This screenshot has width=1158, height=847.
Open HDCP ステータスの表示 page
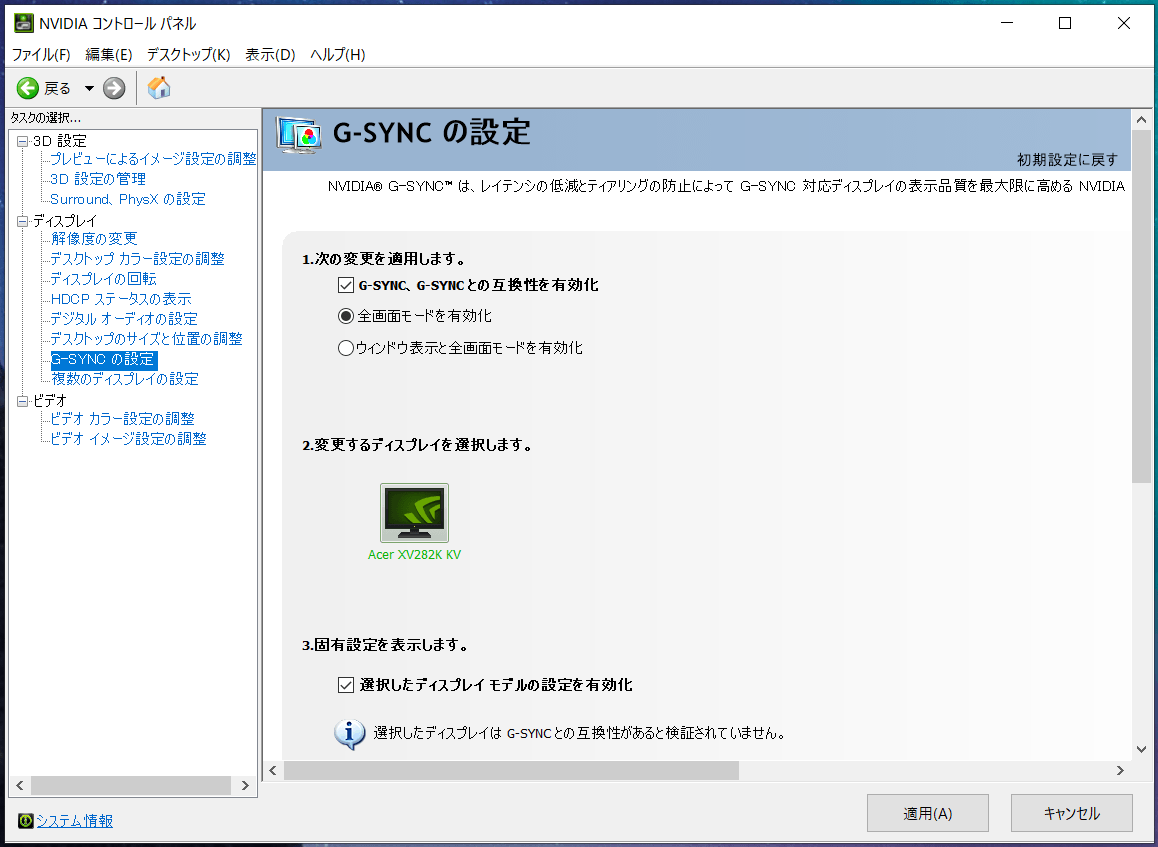point(121,298)
